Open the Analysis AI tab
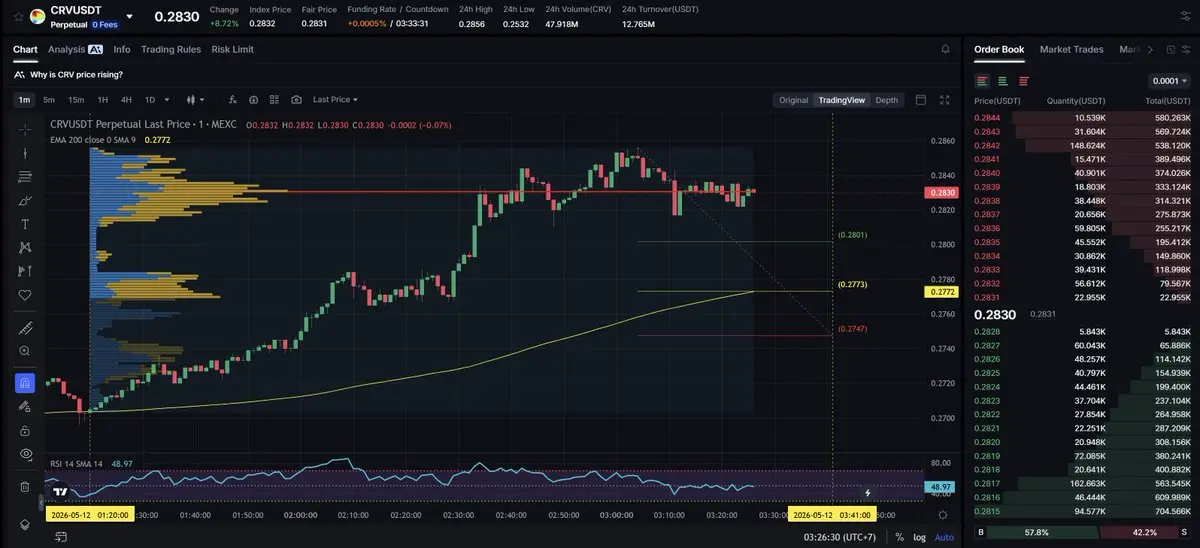The image size is (1200, 548). 75,49
